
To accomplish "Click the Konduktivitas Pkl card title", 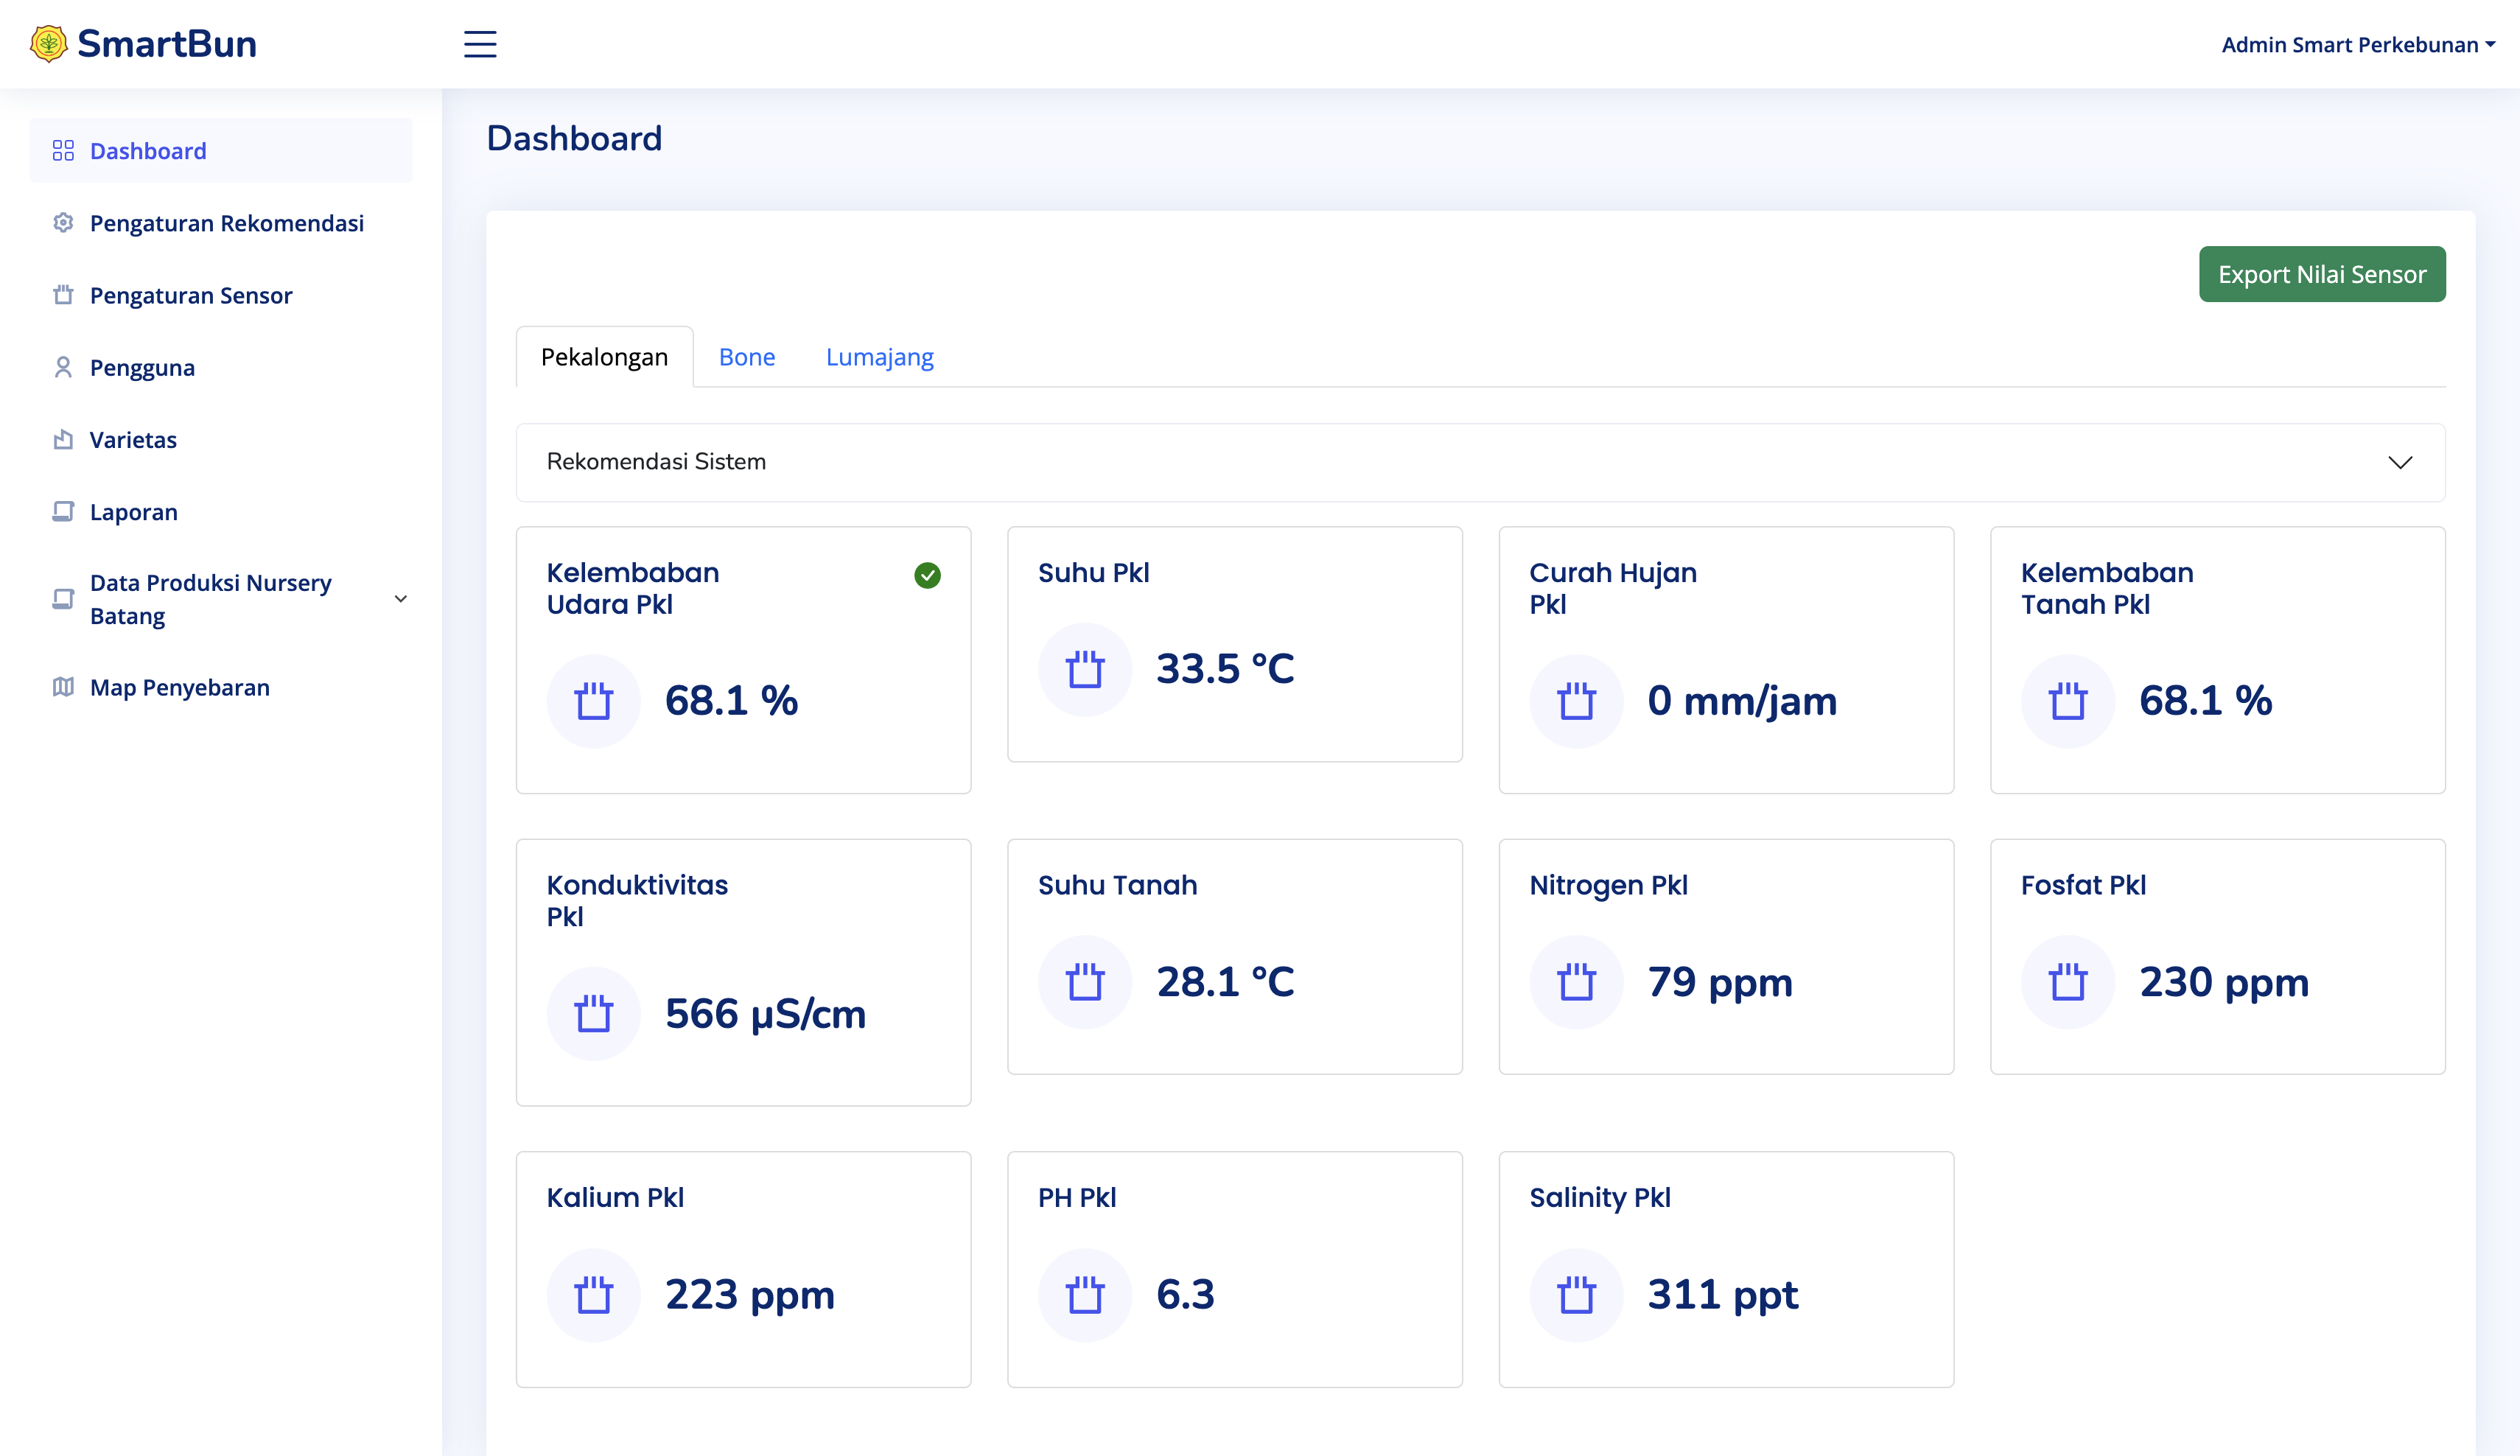I will pos(637,901).
